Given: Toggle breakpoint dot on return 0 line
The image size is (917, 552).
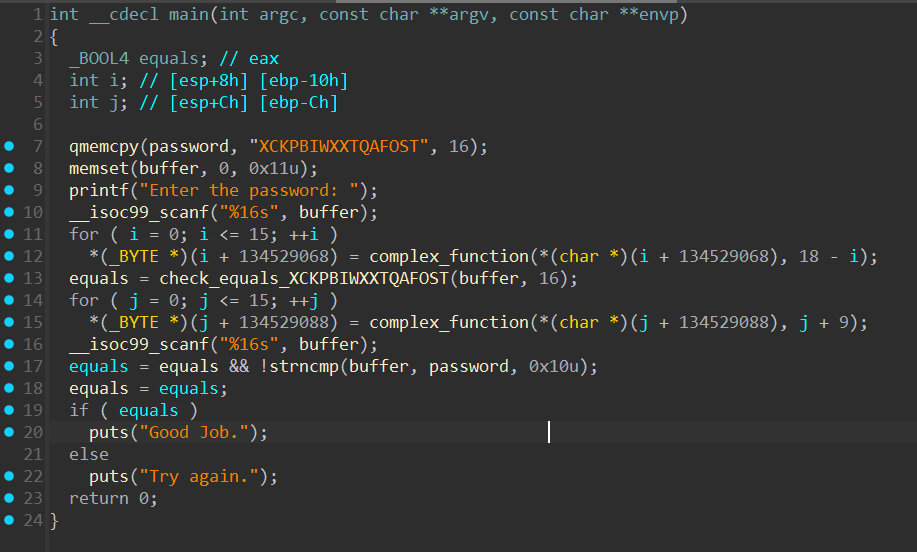Looking at the screenshot, I should [x=9, y=498].
